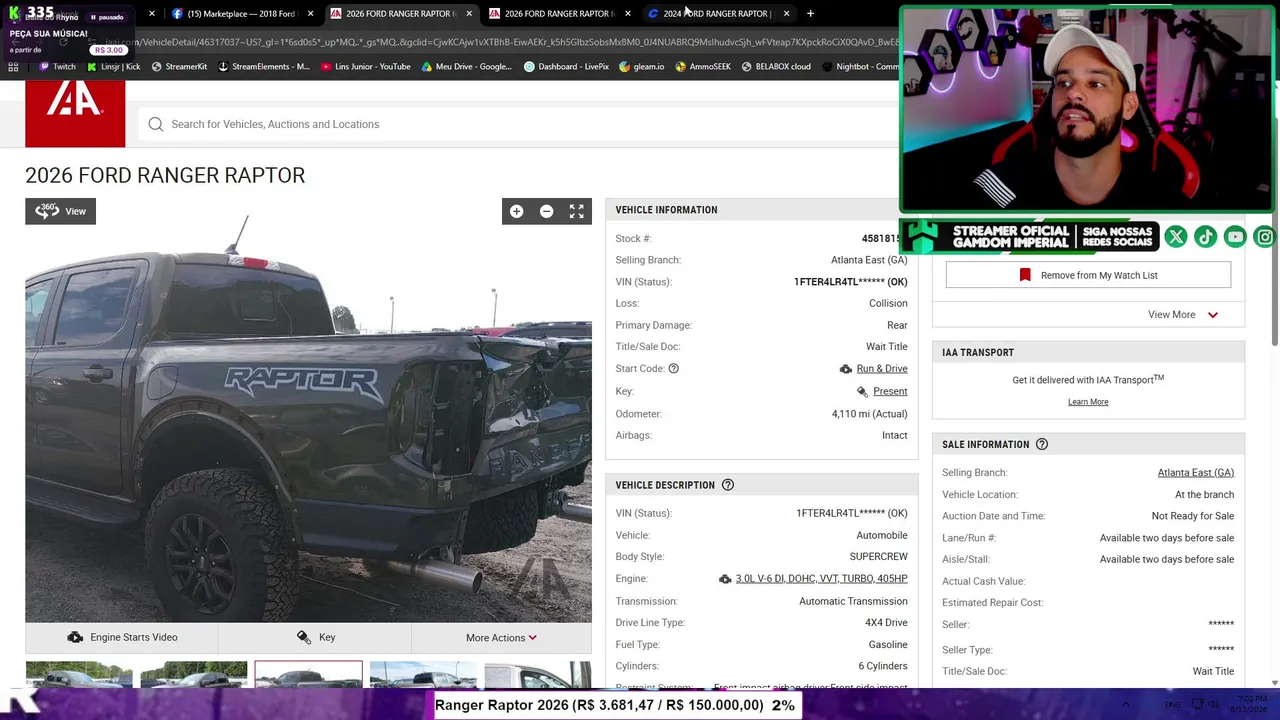Play the Engine Starts Video
Screen dimensions: 1280x720
pos(122,638)
